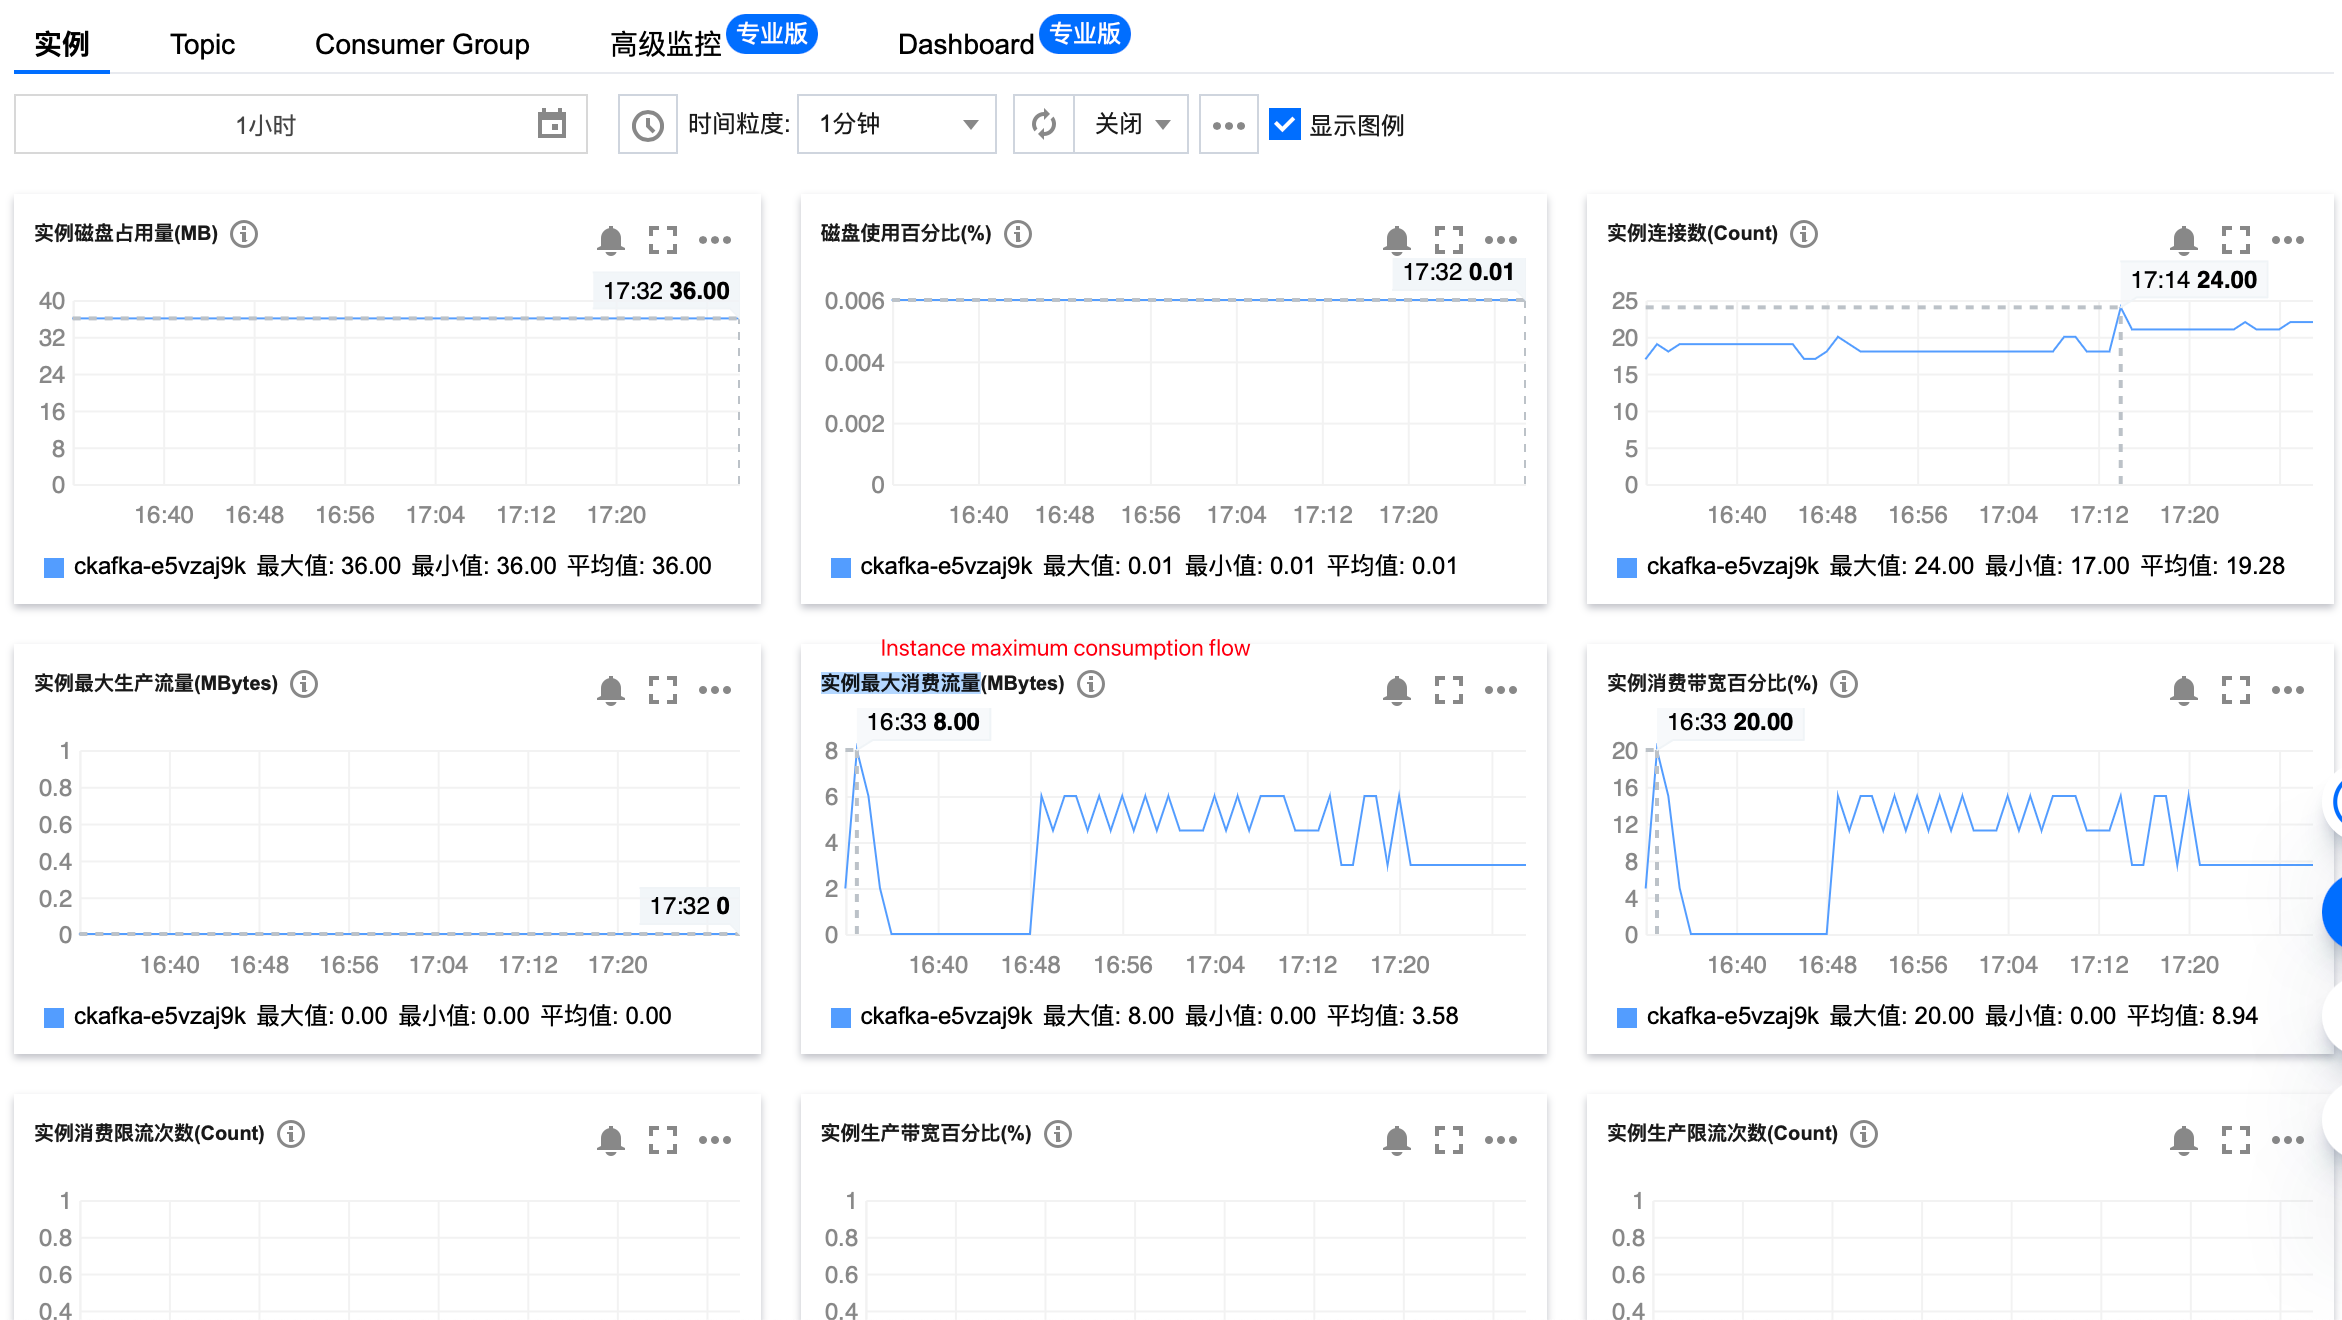Open the Dashboard professional edition page

tap(966, 43)
